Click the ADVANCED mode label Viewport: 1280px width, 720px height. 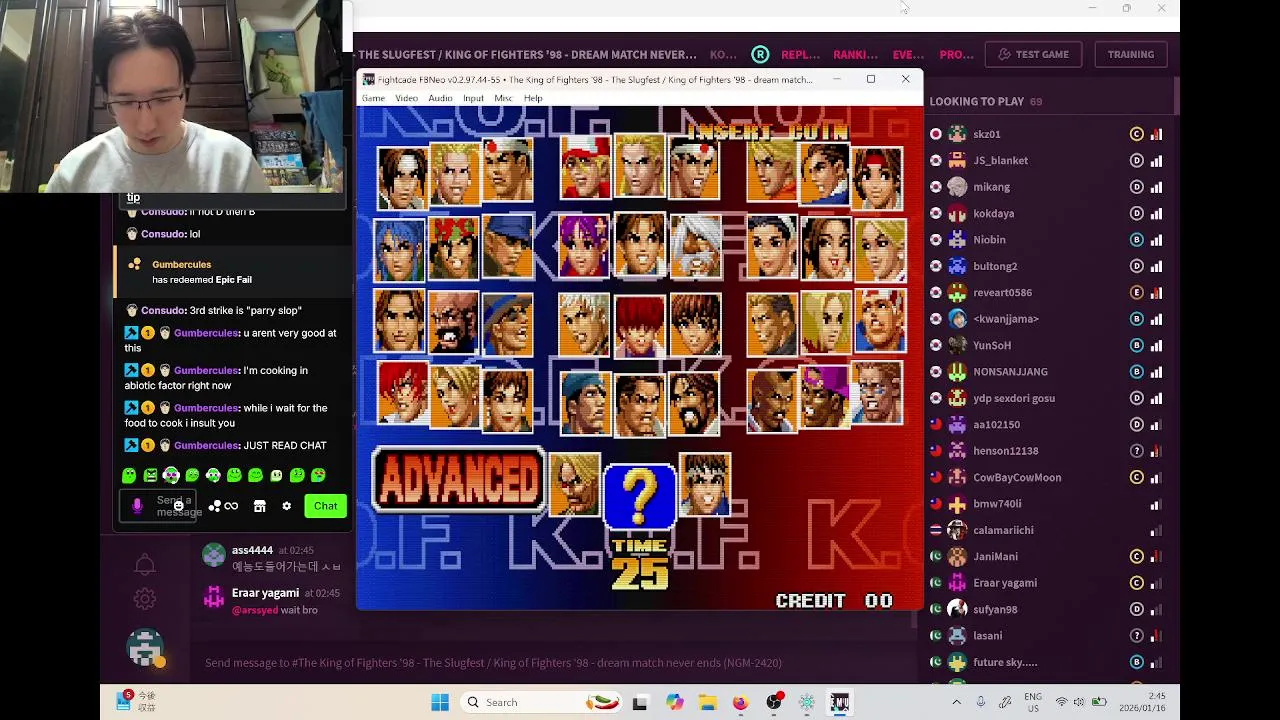(458, 481)
